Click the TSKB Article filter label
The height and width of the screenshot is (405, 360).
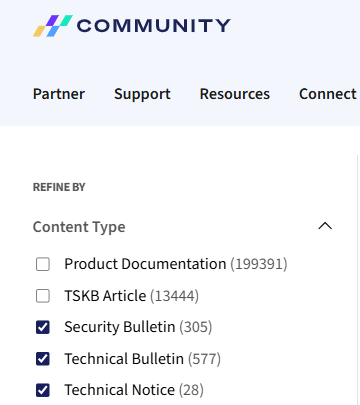click(x=105, y=296)
